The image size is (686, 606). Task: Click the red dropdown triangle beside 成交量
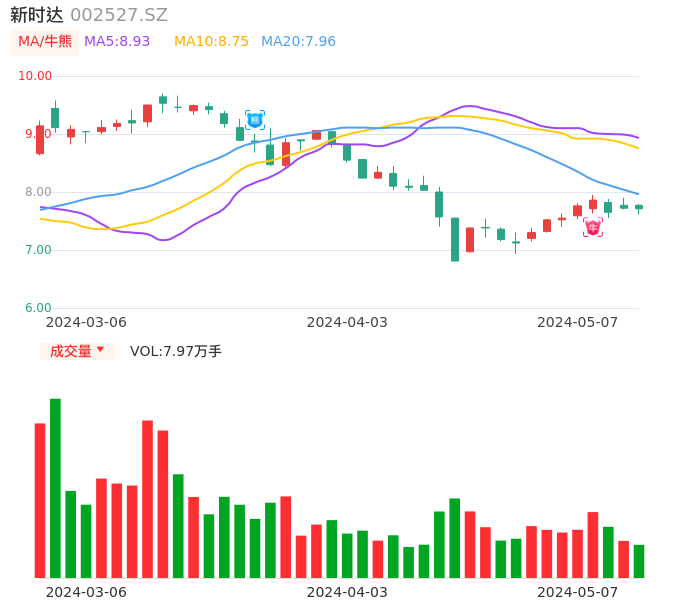point(100,350)
